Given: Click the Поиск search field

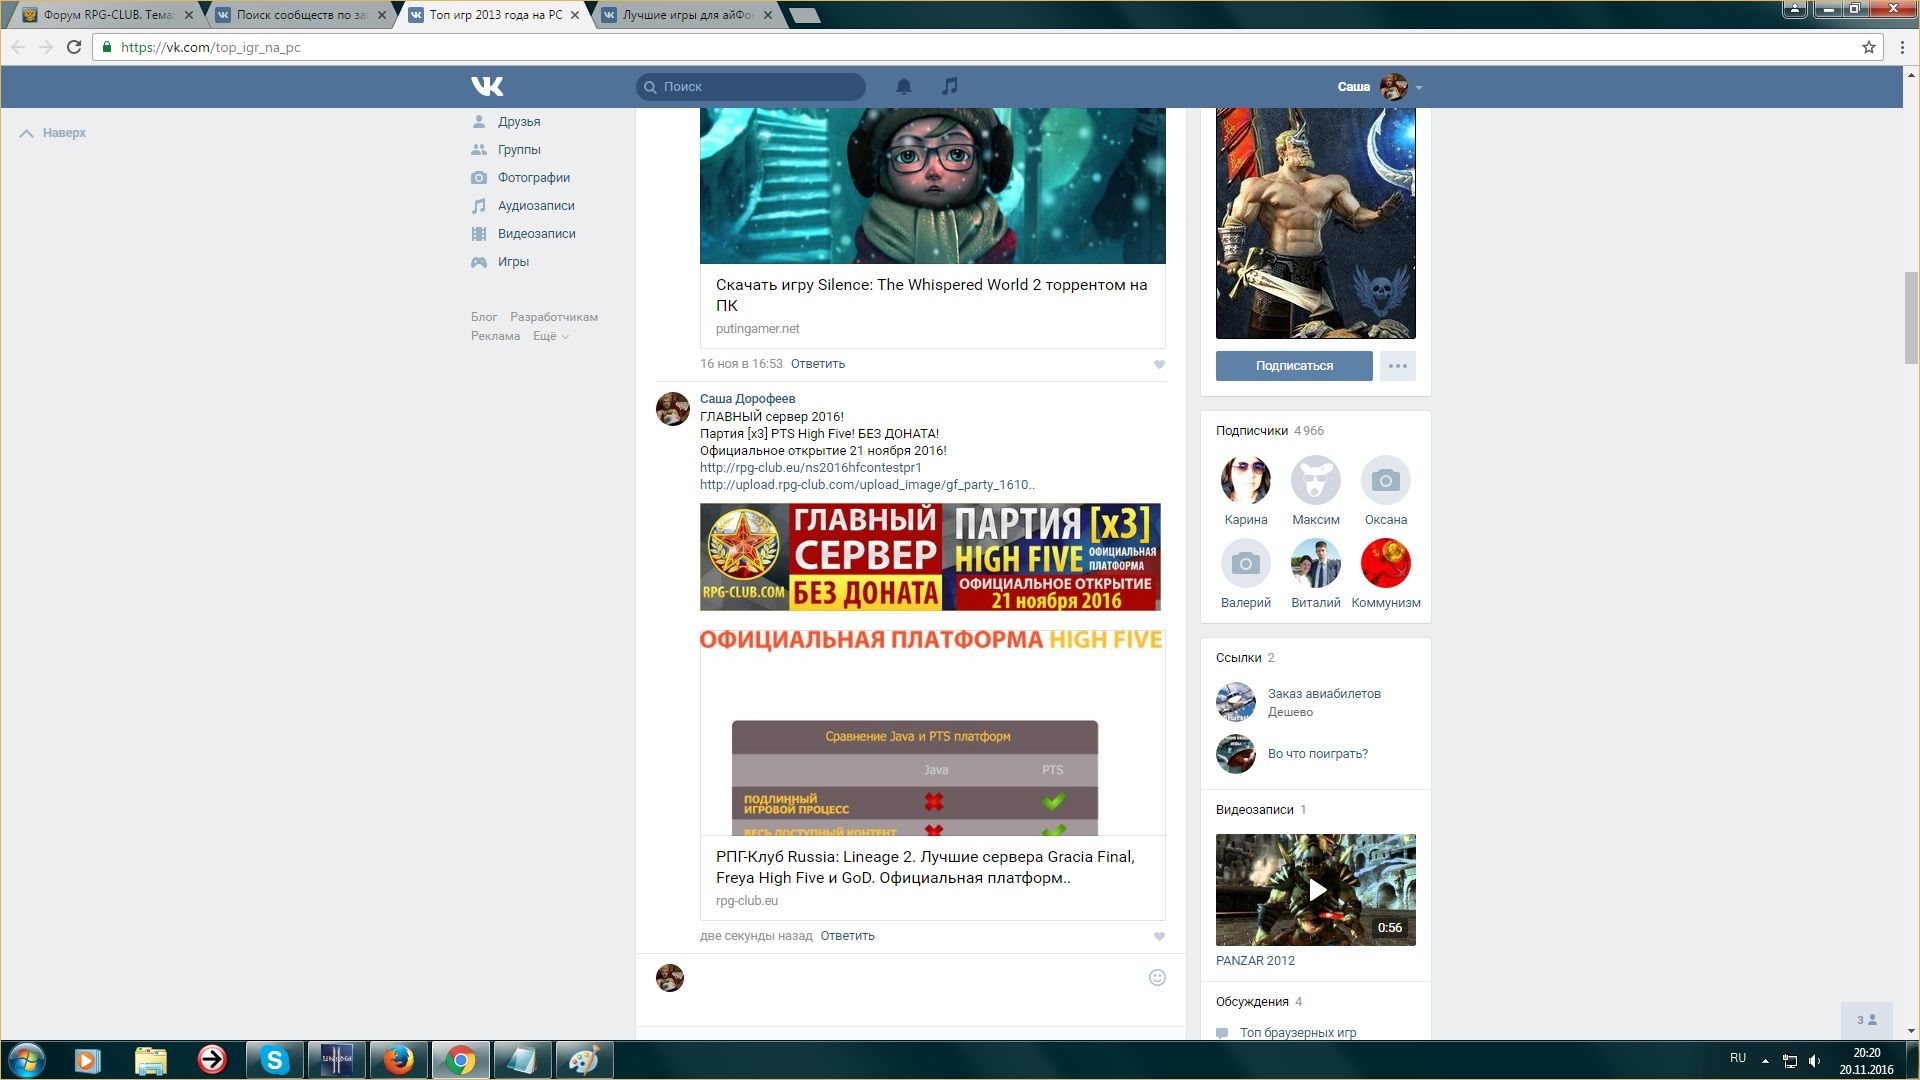Looking at the screenshot, I should 760,86.
